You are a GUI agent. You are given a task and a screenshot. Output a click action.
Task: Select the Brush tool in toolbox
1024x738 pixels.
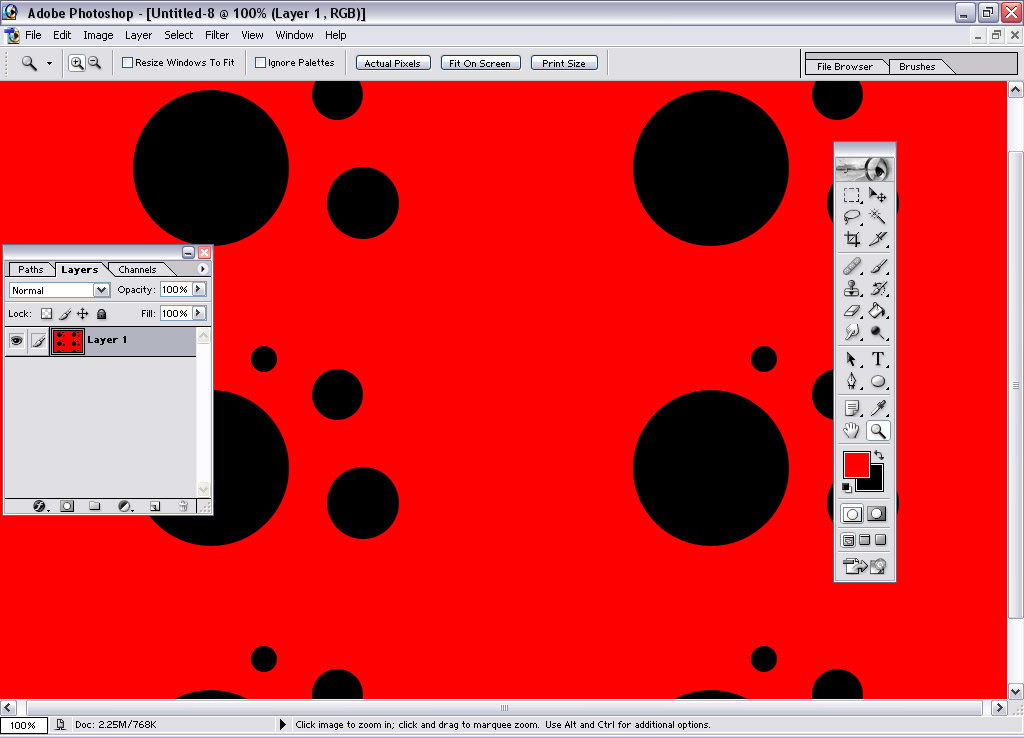[x=878, y=266]
